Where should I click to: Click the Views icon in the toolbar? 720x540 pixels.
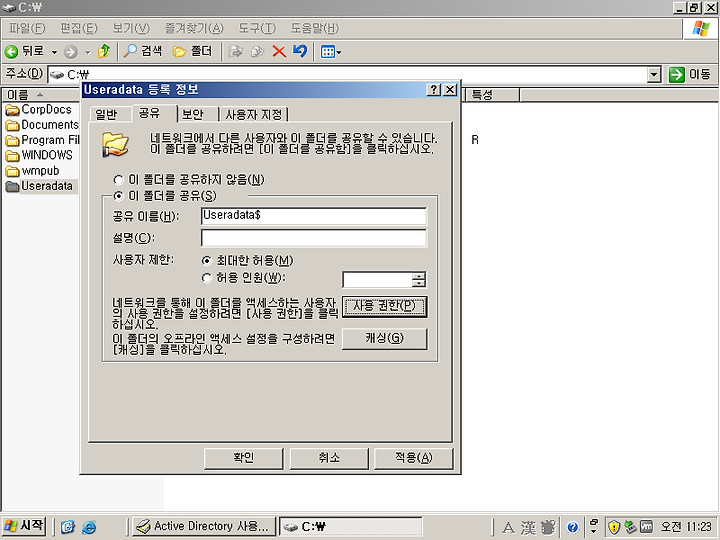tap(328, 51)
